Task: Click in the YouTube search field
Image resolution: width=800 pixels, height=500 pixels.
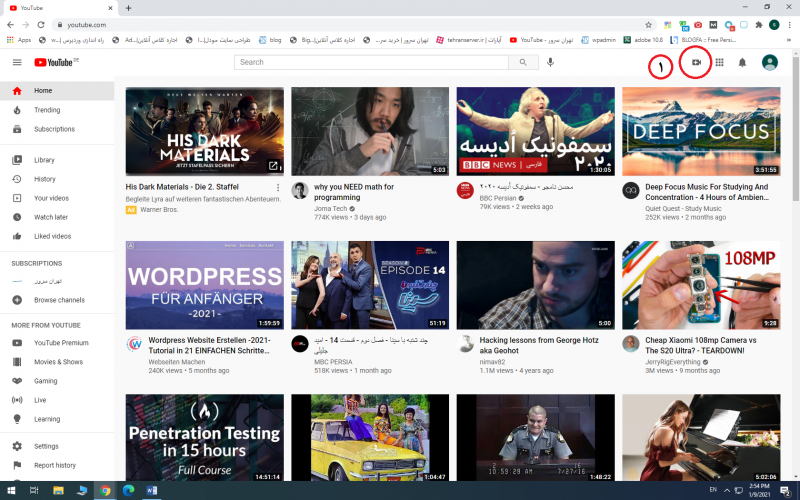Action: [370, 62]
